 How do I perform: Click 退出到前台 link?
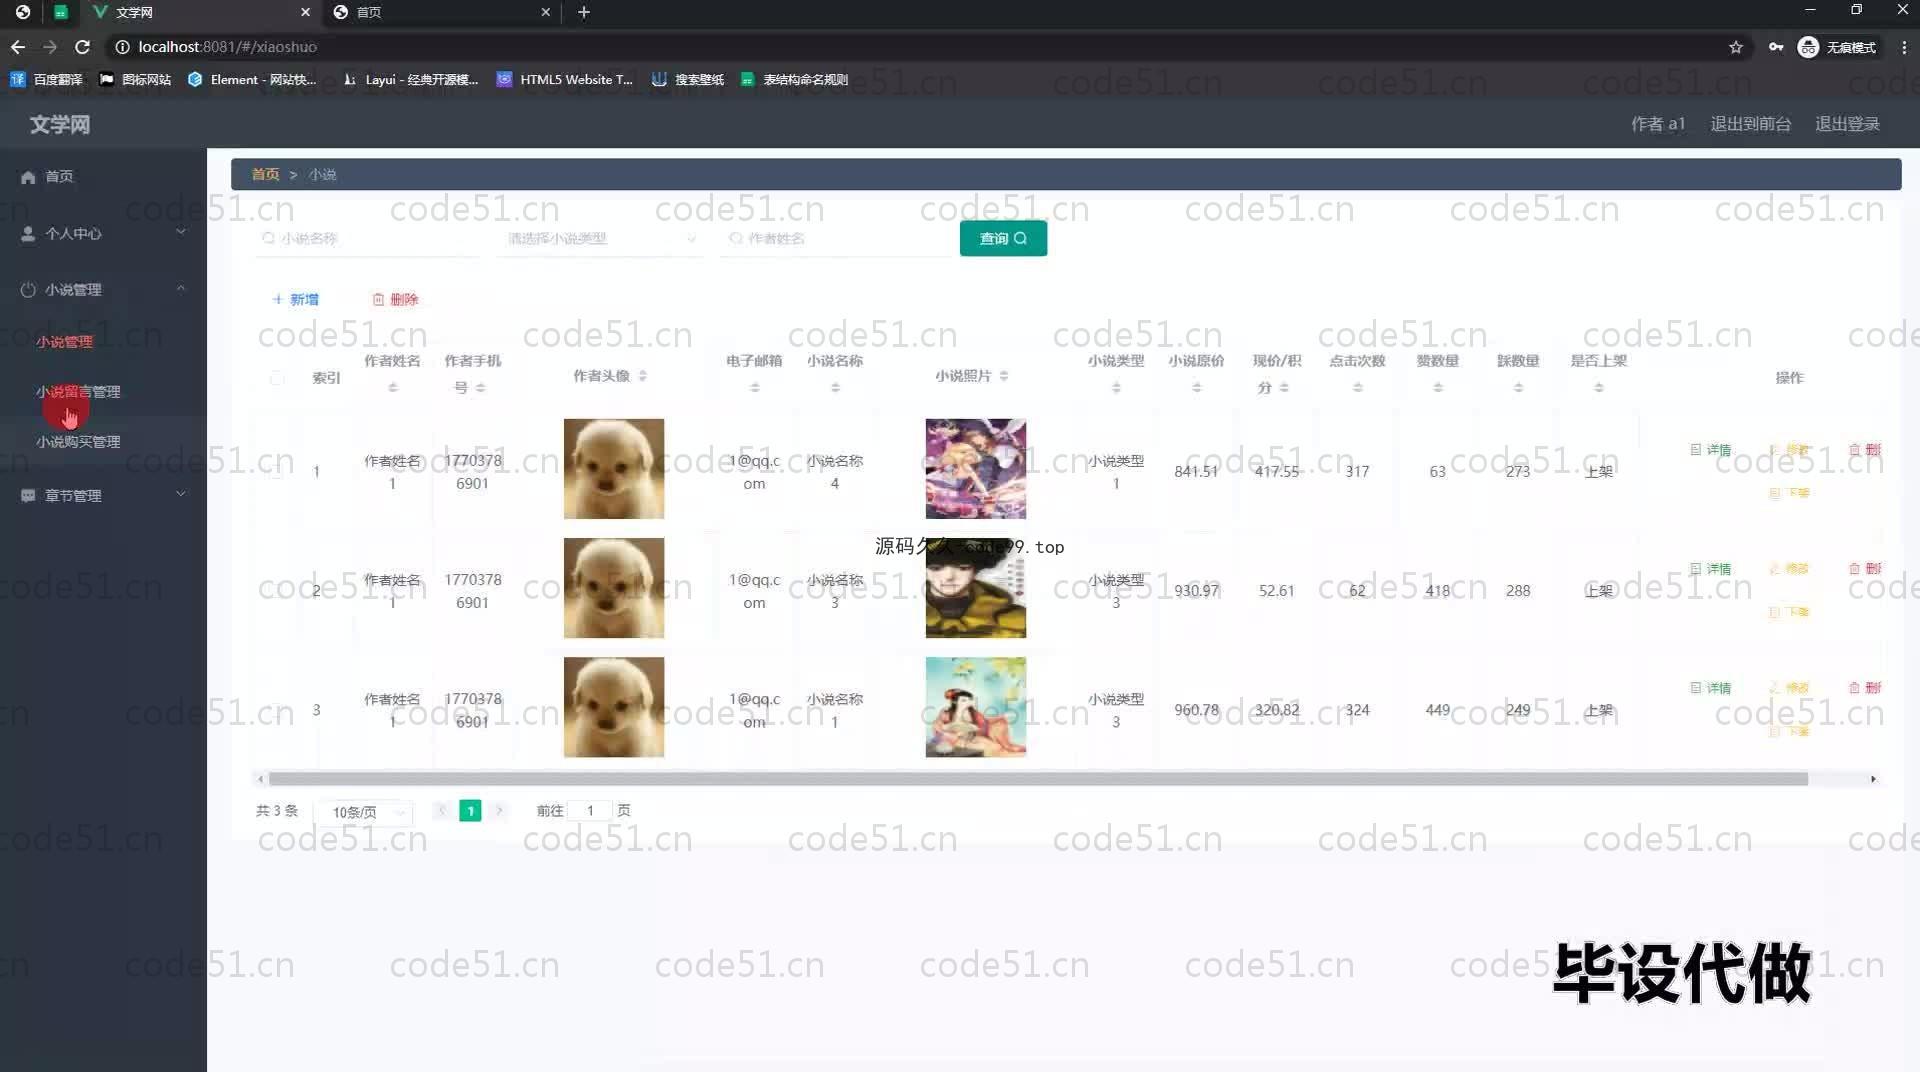(1750, 124)
